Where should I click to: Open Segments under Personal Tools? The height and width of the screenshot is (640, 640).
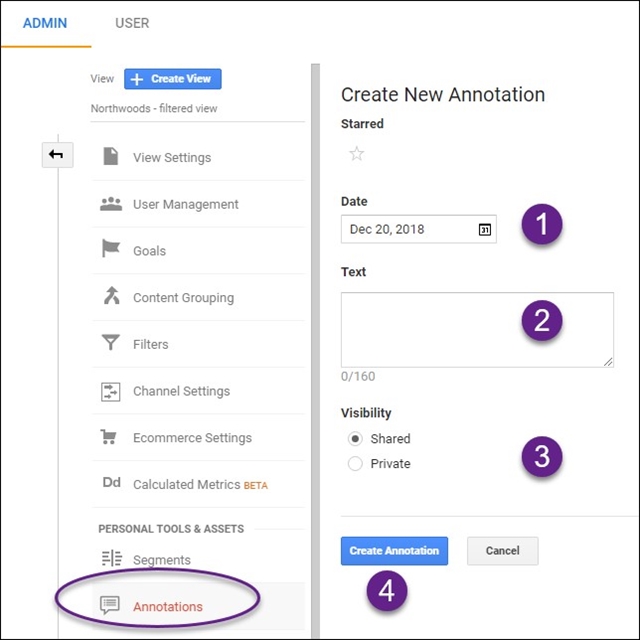[x=199, y=560]
